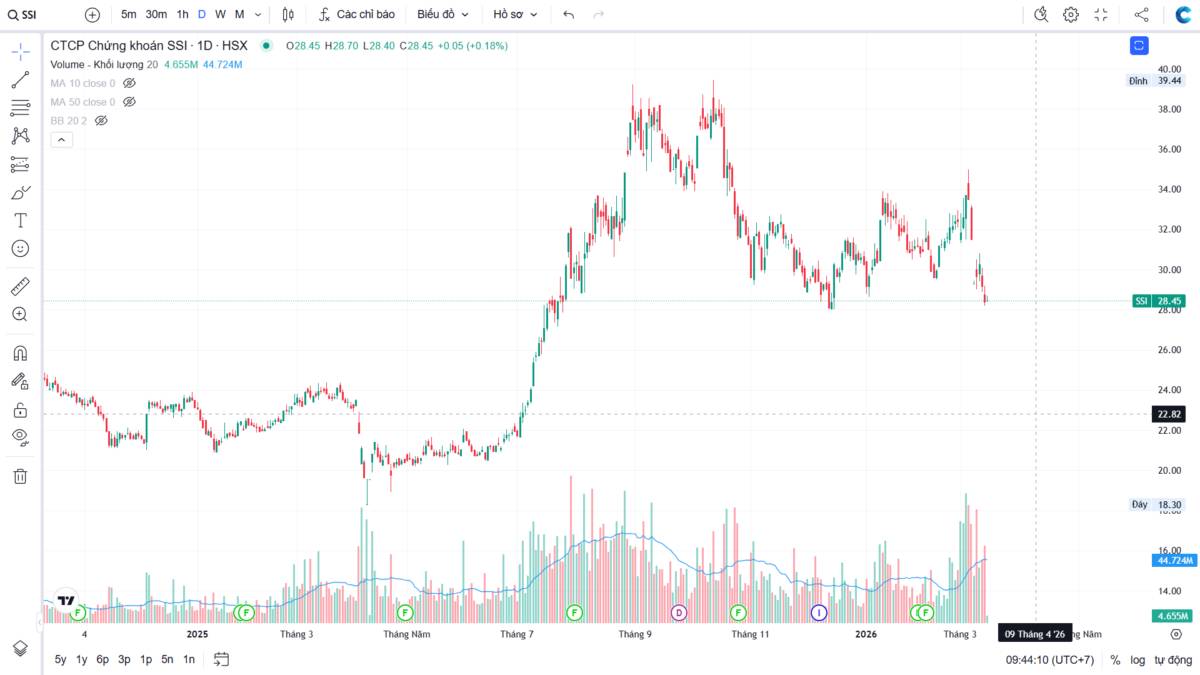Click the TradingView logo on chart
The width and height of the screenshot is (1200, 675).
pyautogui.click(x=65, y=601)
